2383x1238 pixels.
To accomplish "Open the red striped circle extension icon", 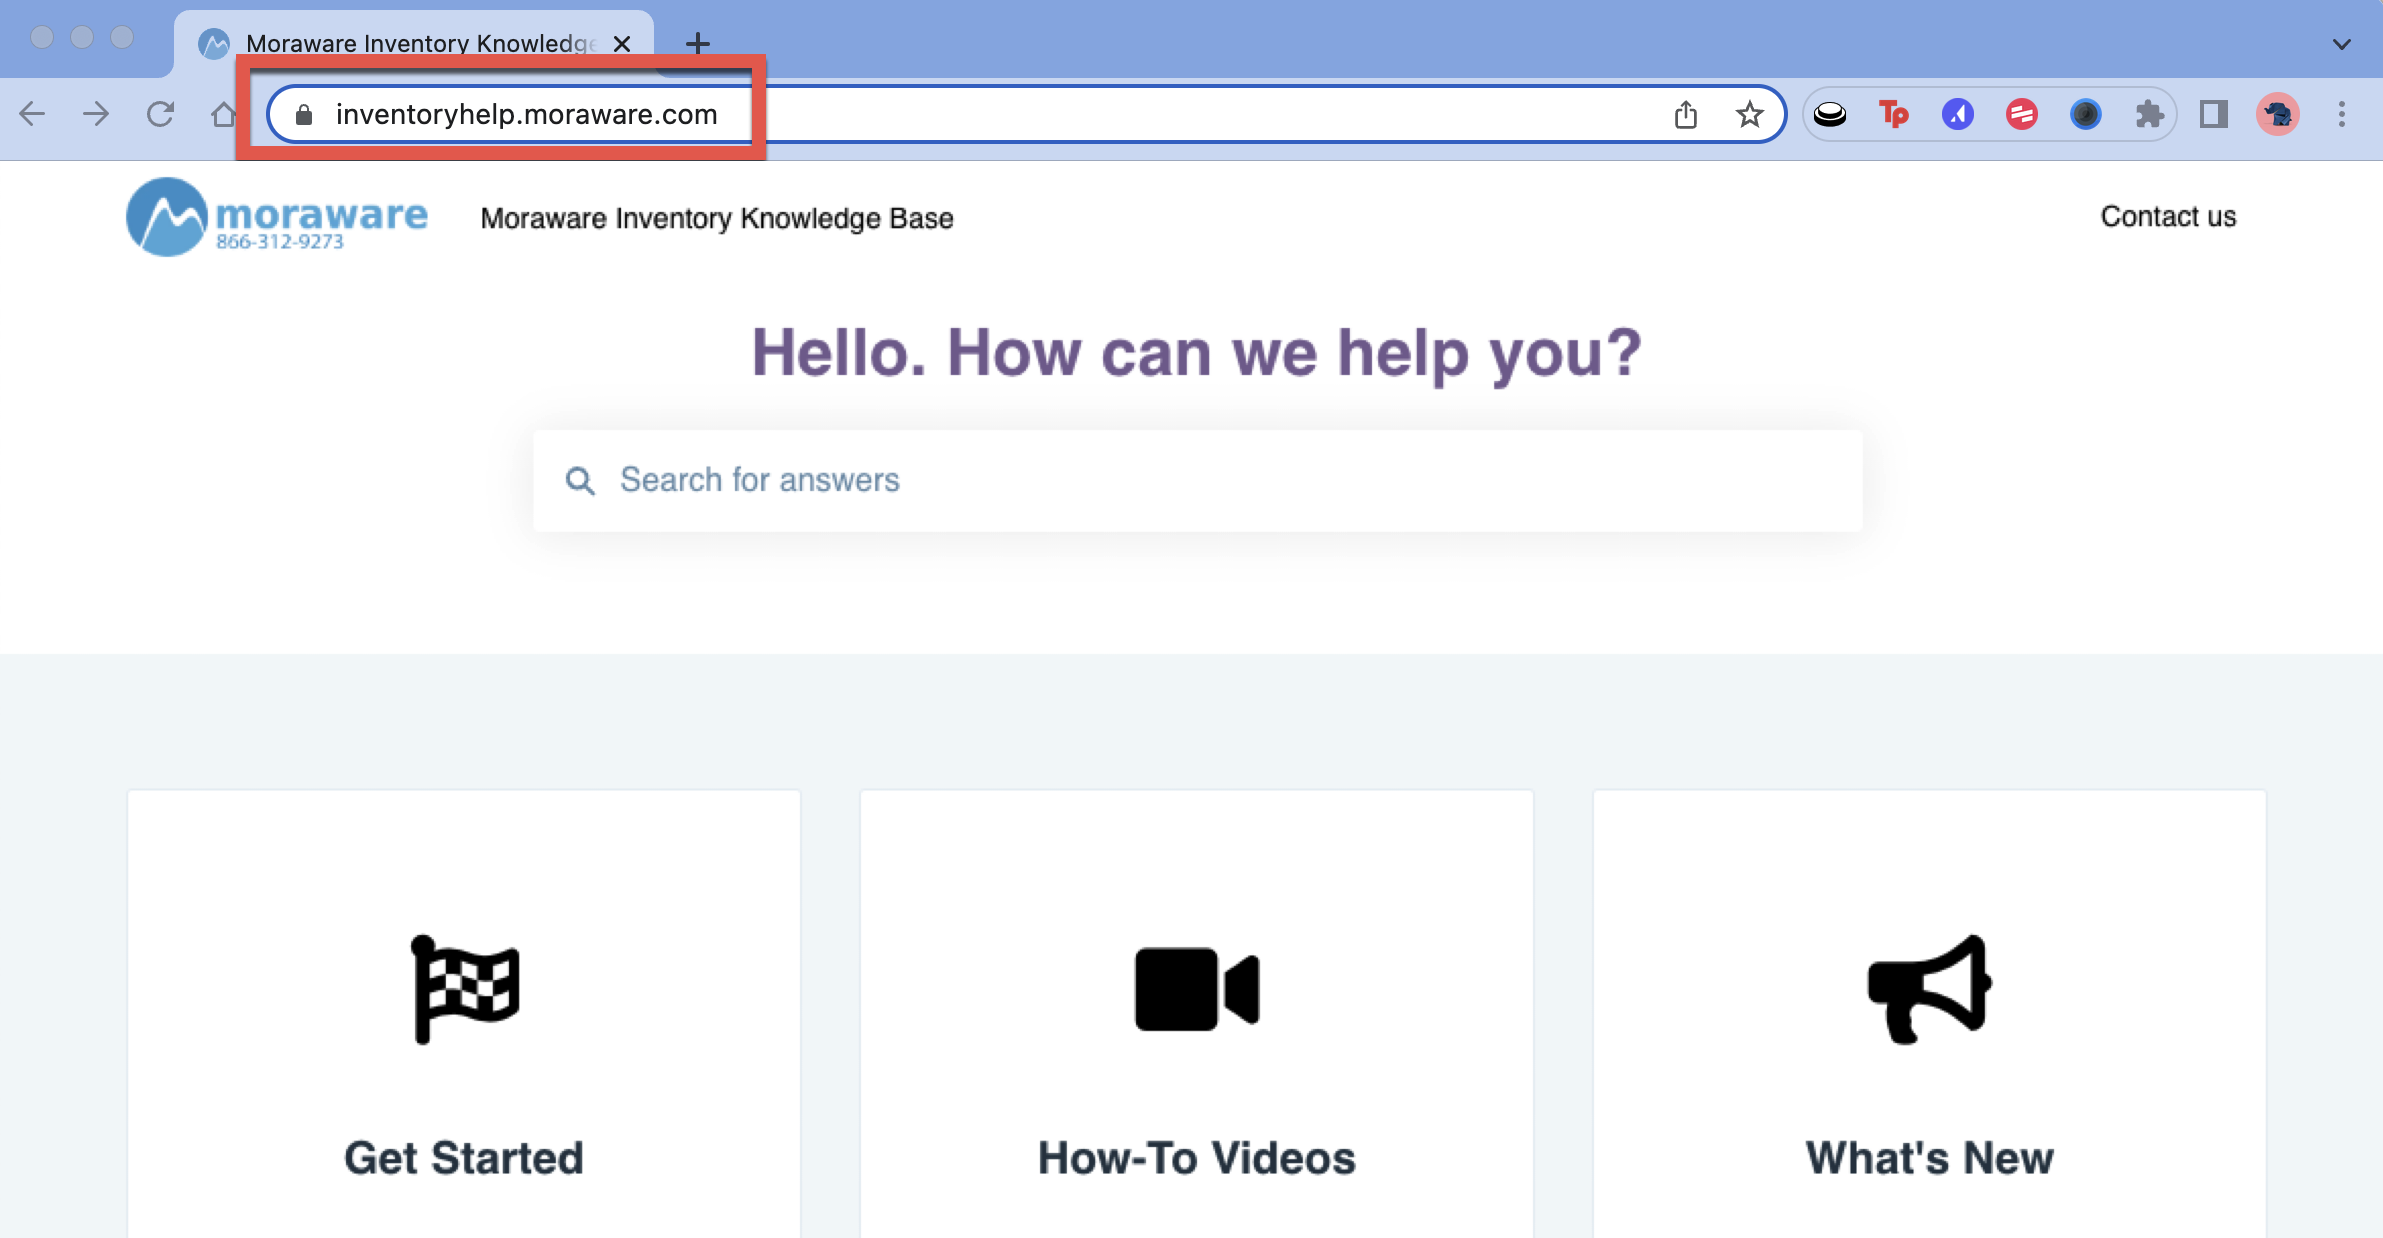I will 2022,115.
